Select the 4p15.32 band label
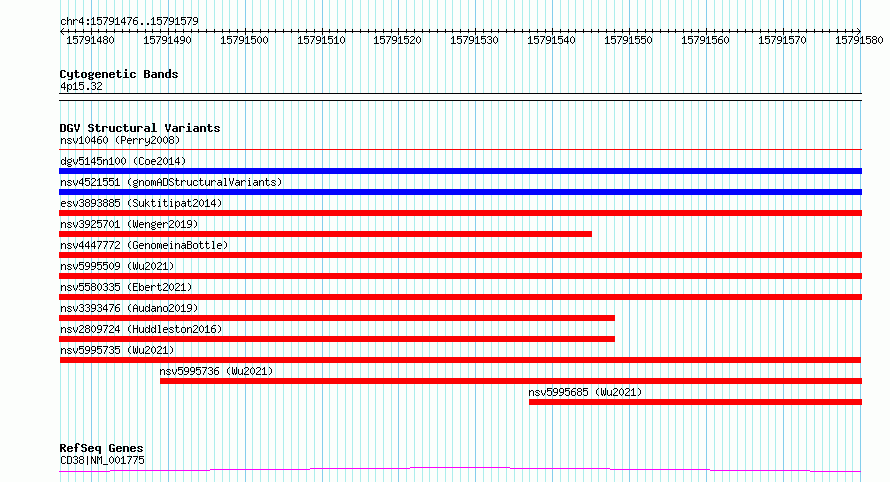This screenshot has height=482, width=890. pos(81,86)
